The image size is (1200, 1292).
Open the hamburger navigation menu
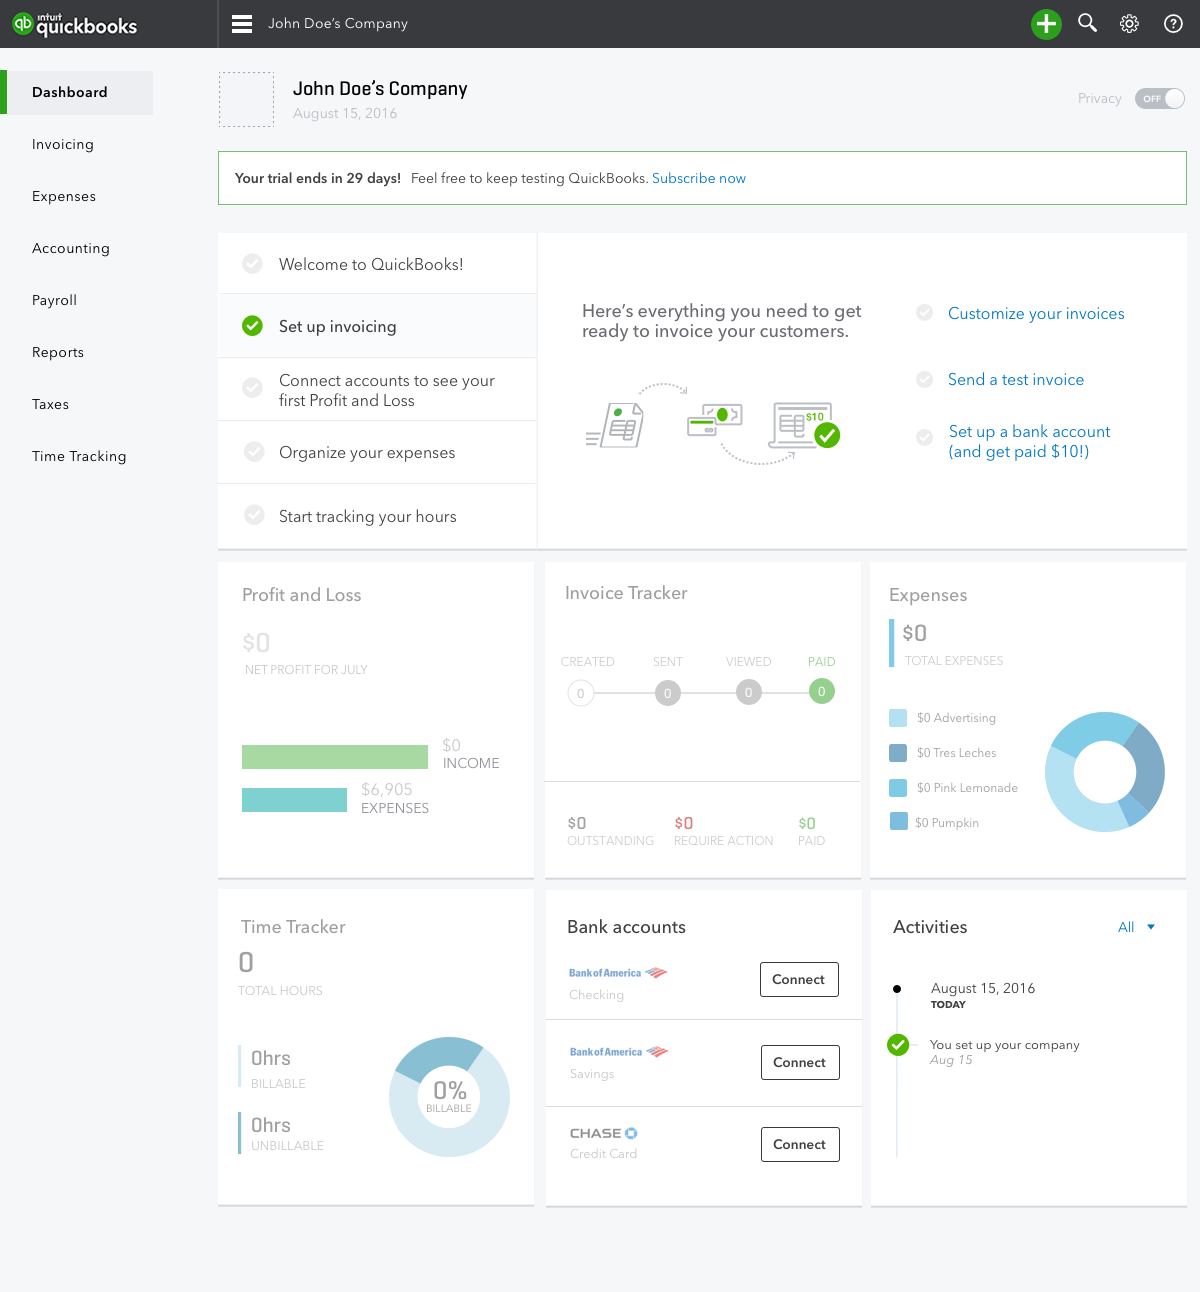[x=242, y=24]
